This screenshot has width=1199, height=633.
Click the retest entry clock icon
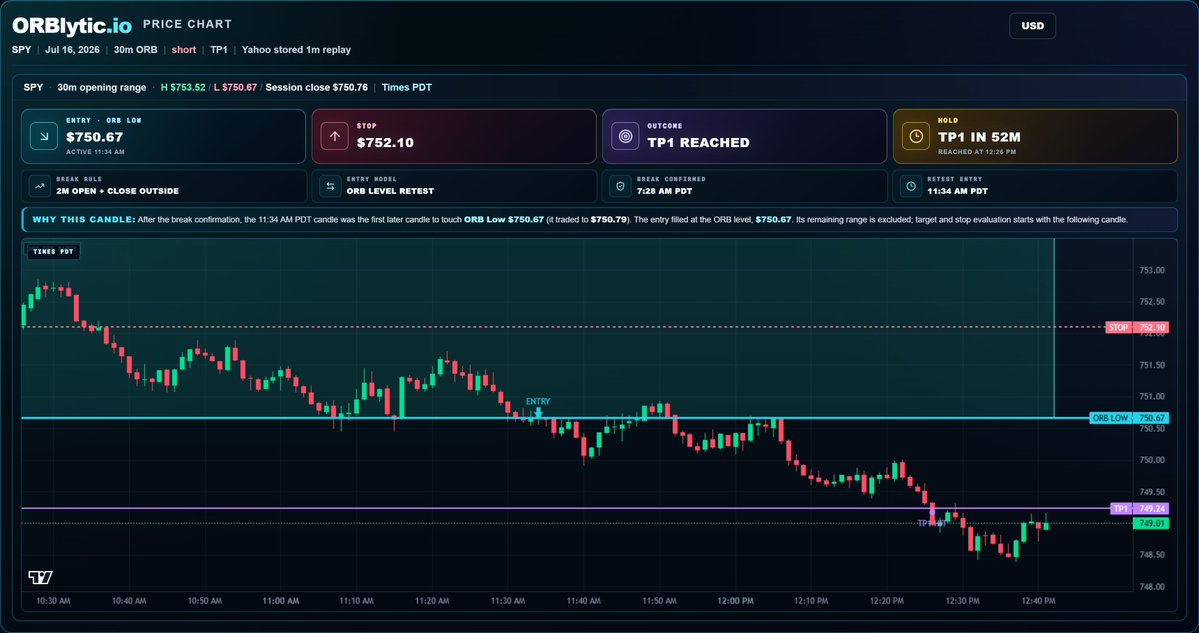910,186
